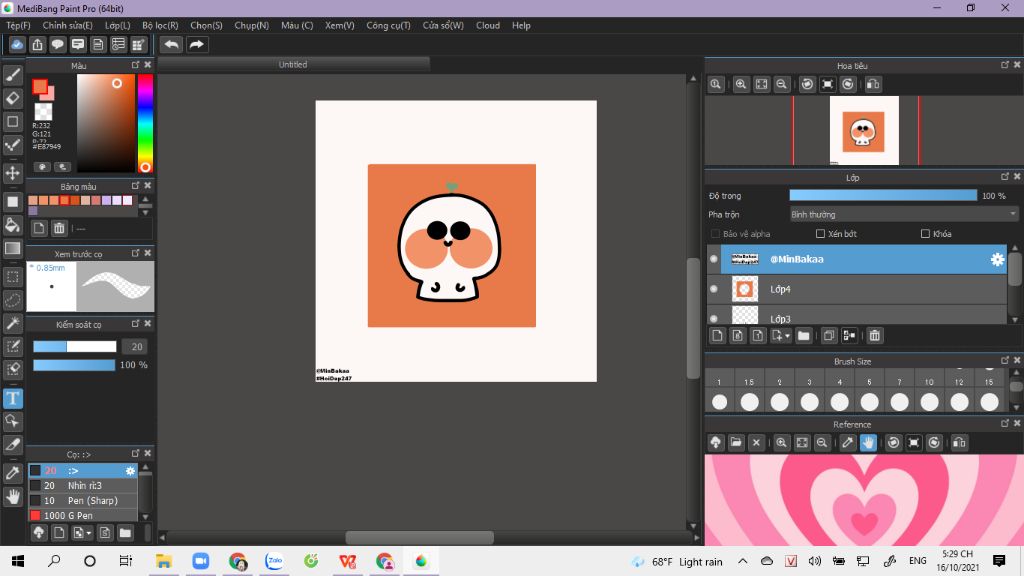The image size is (1024, 576).
Task: Zoom in using Navigator panel magnifier
Action: (x=741, y=85)
